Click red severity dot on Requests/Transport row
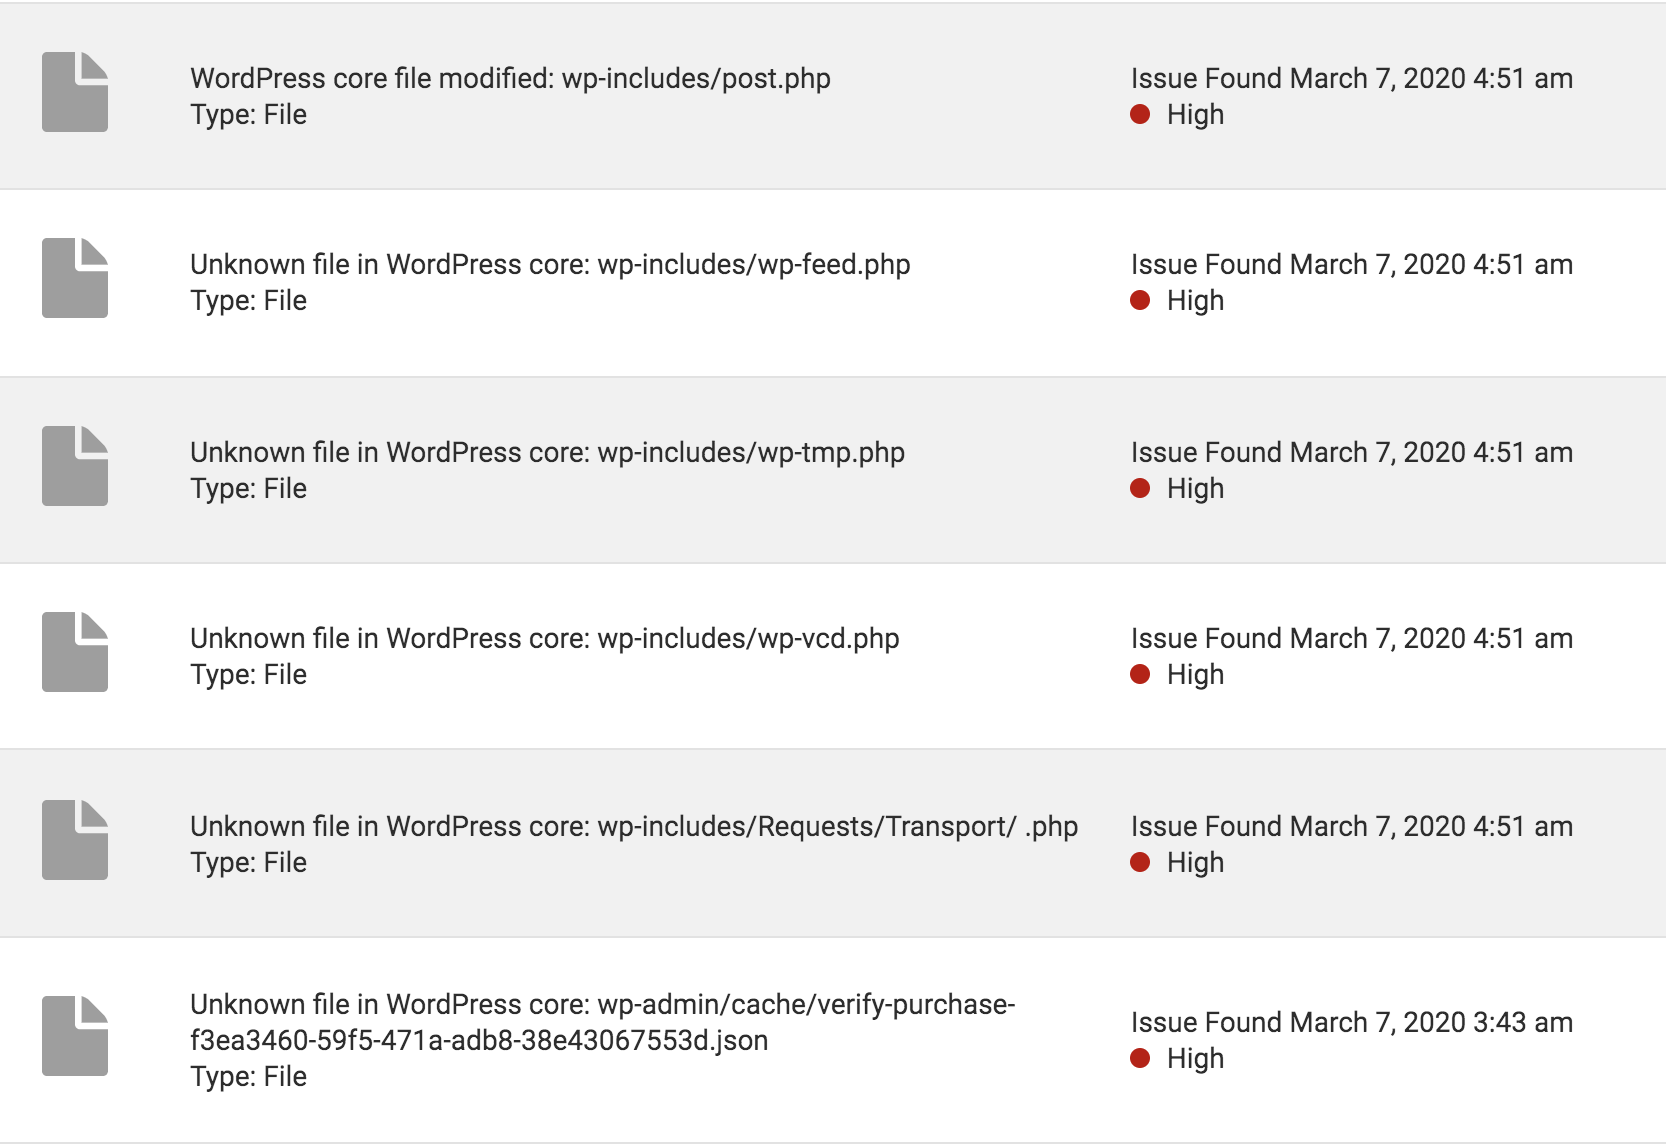This screenshot has height=1144, width=1666. (1140, 862)
